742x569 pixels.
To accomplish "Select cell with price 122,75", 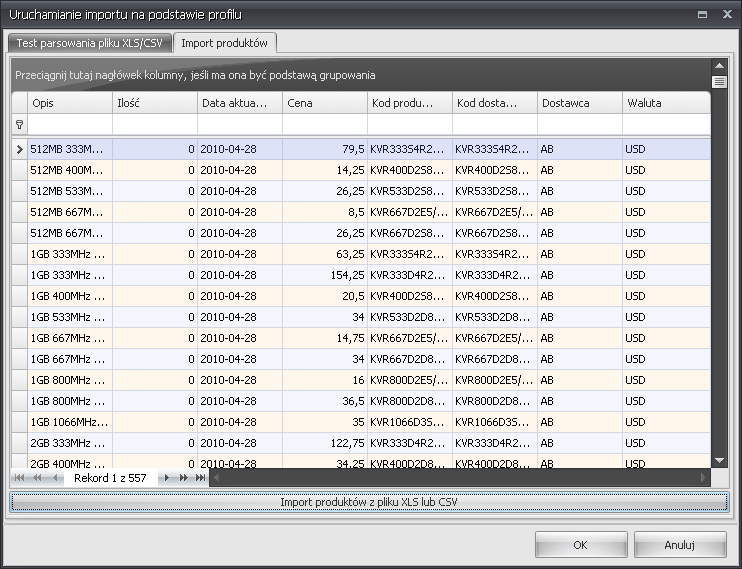I will pos(325,443).
